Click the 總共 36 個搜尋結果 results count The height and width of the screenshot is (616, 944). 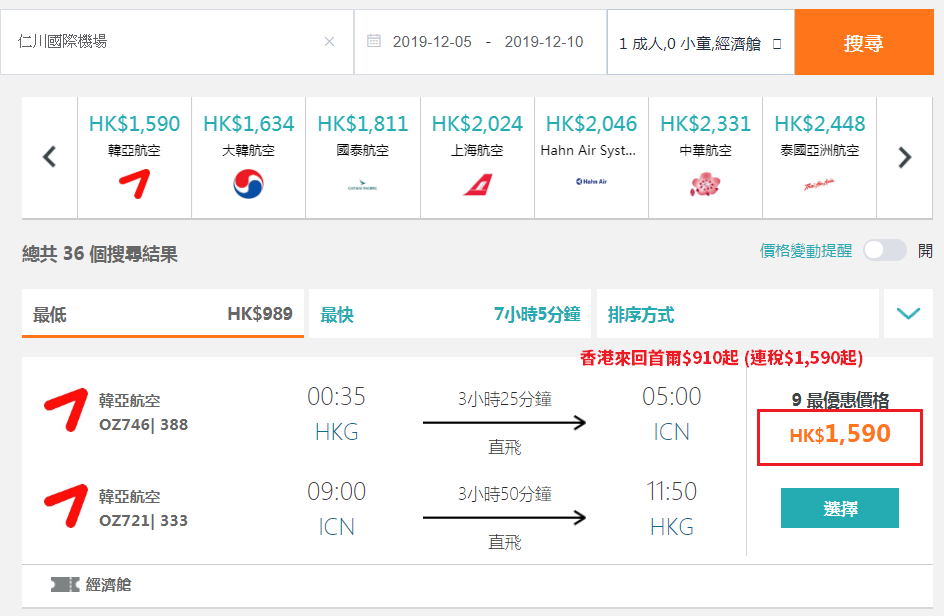tap(100, 254)
